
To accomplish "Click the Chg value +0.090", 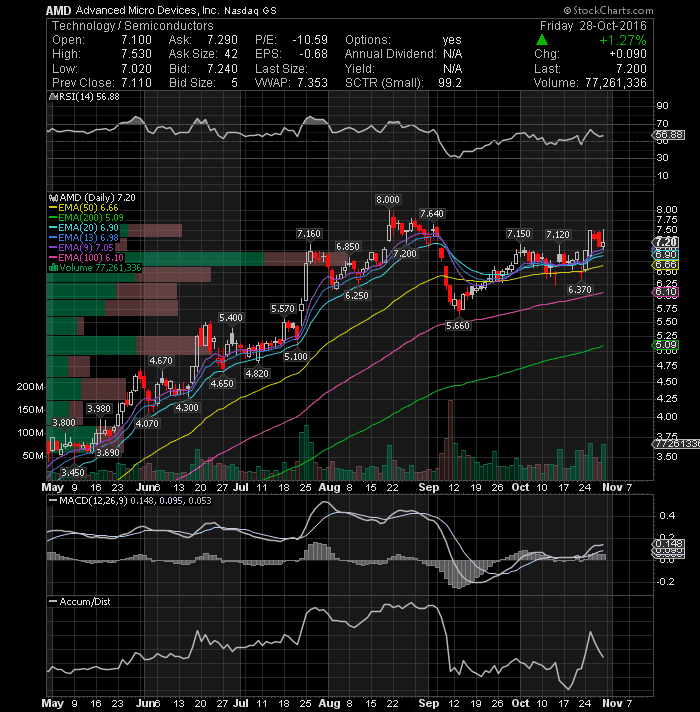I will tap(628, 54).
